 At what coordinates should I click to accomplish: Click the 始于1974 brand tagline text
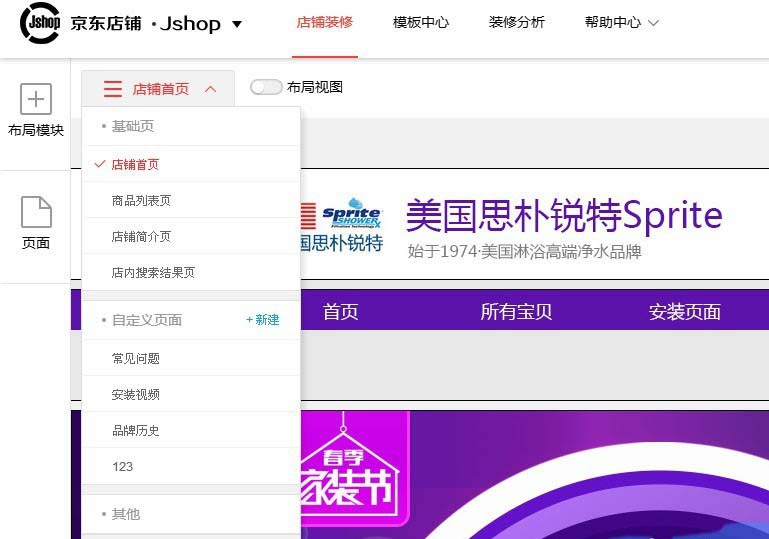tap(524, 252)
